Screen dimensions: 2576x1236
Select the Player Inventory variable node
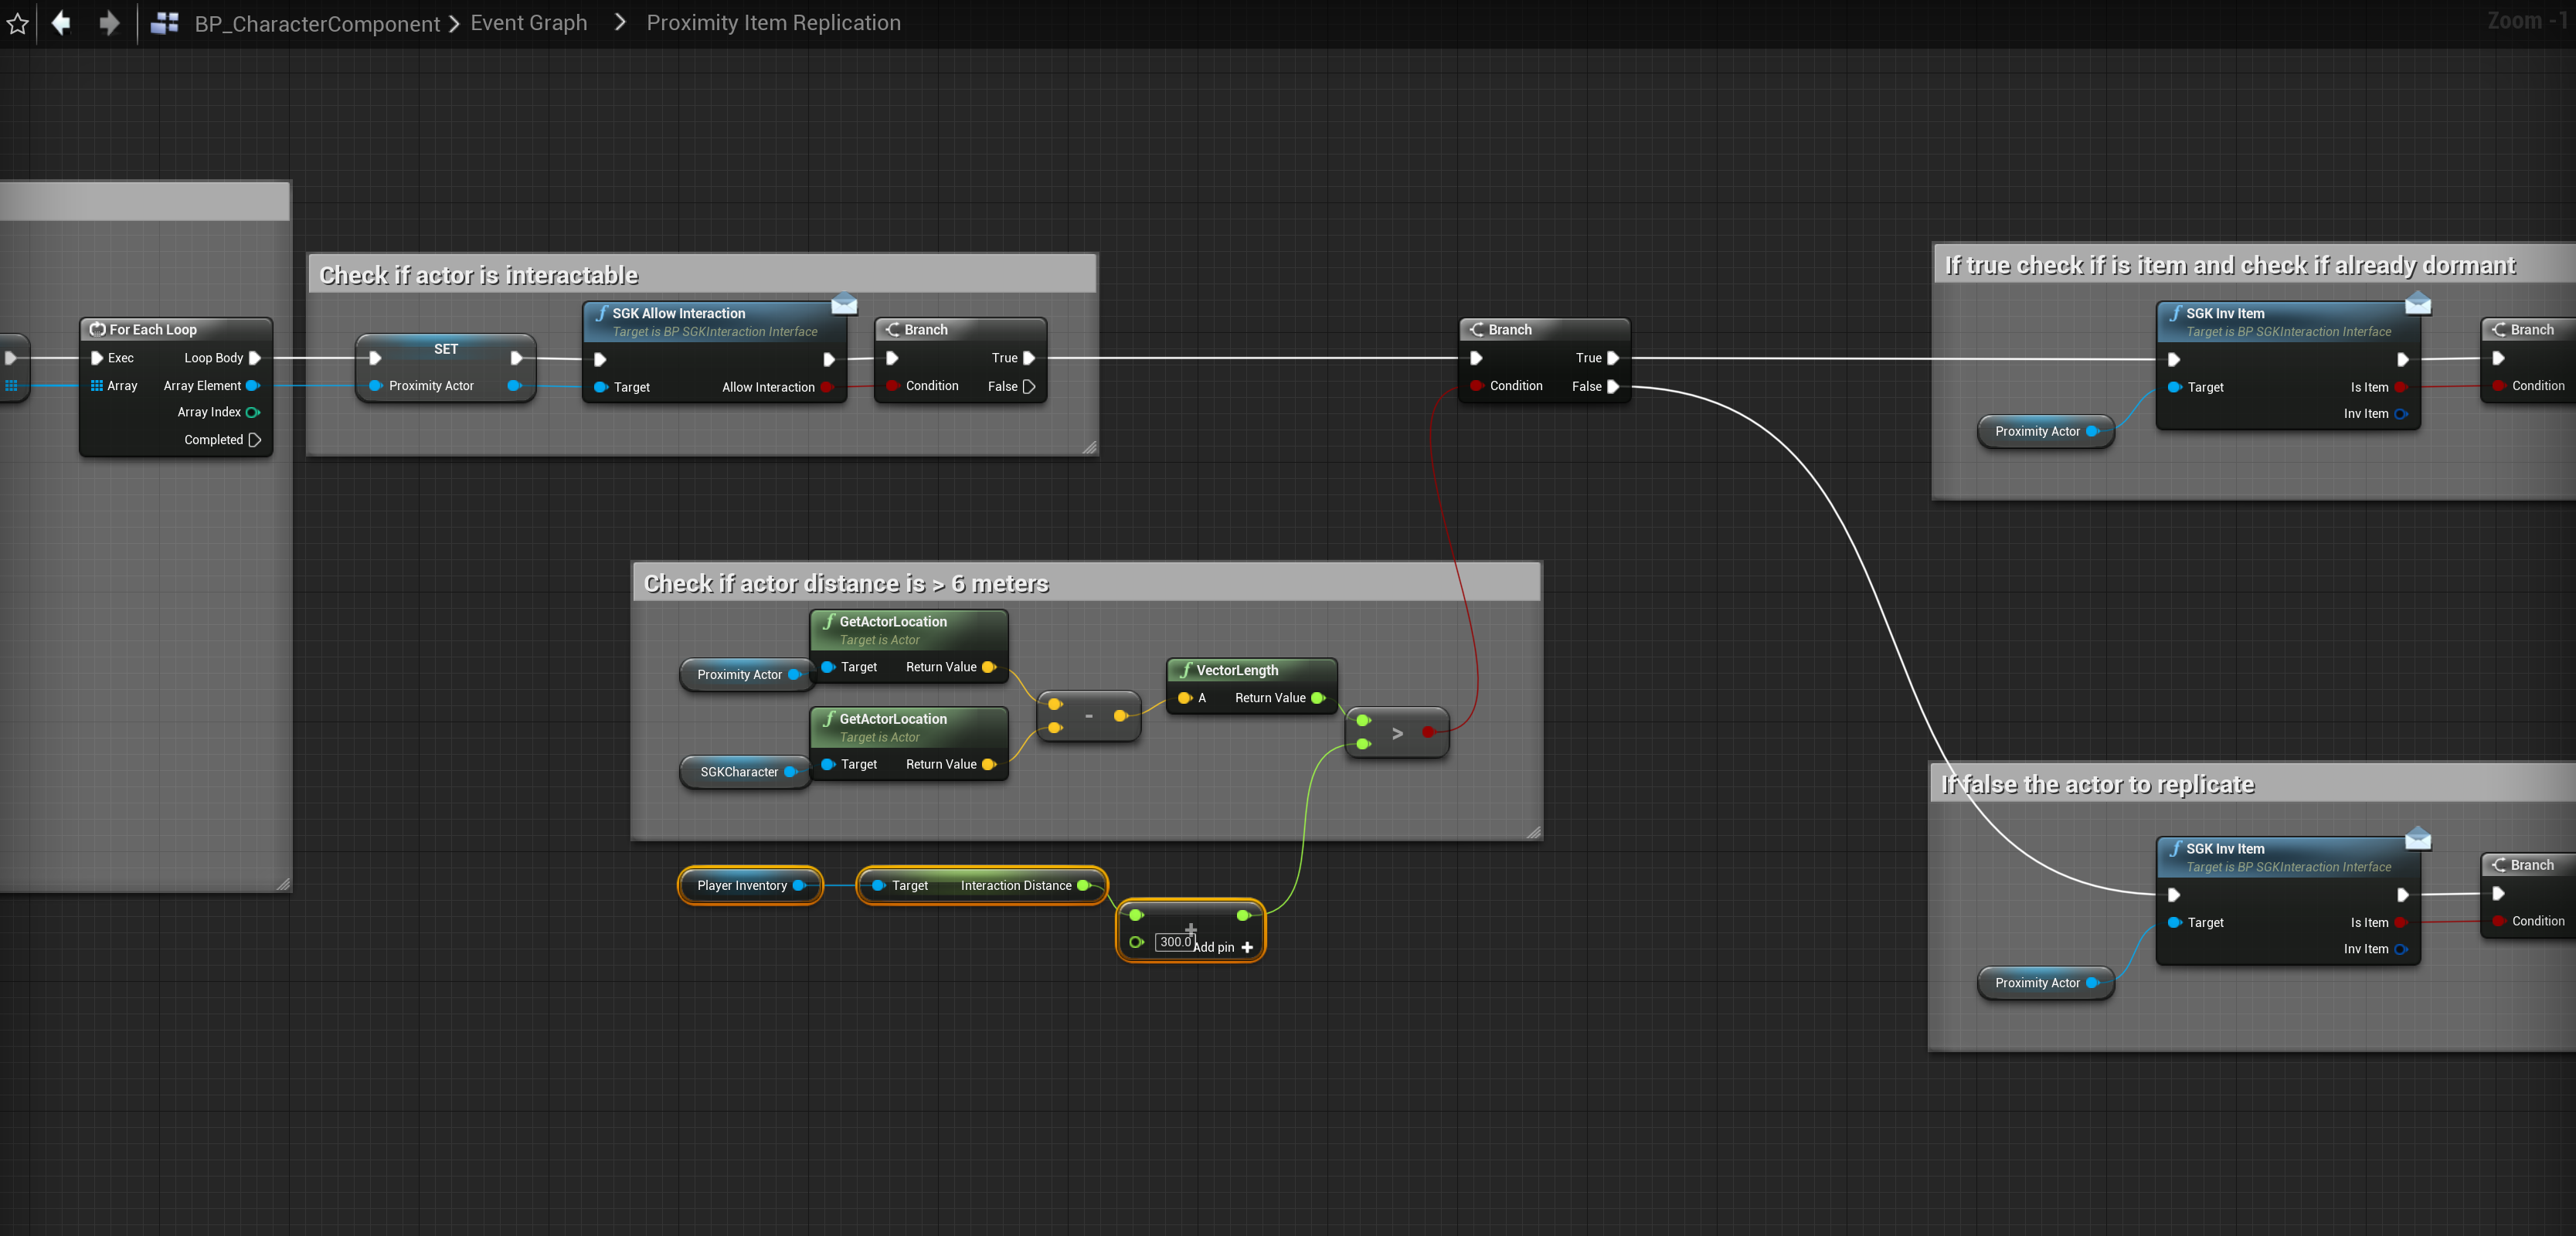click(742, 886)
